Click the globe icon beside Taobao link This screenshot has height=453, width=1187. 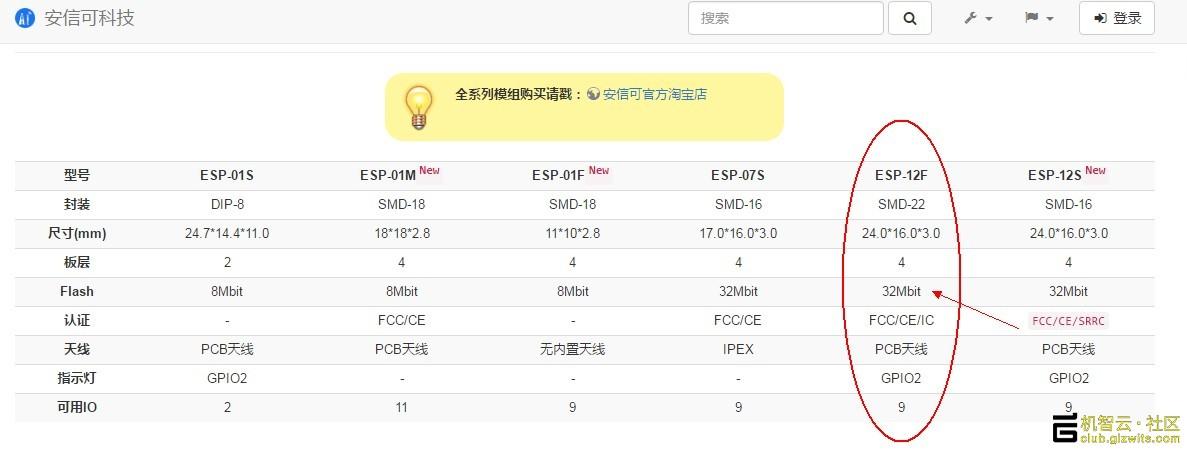[594, 94]
